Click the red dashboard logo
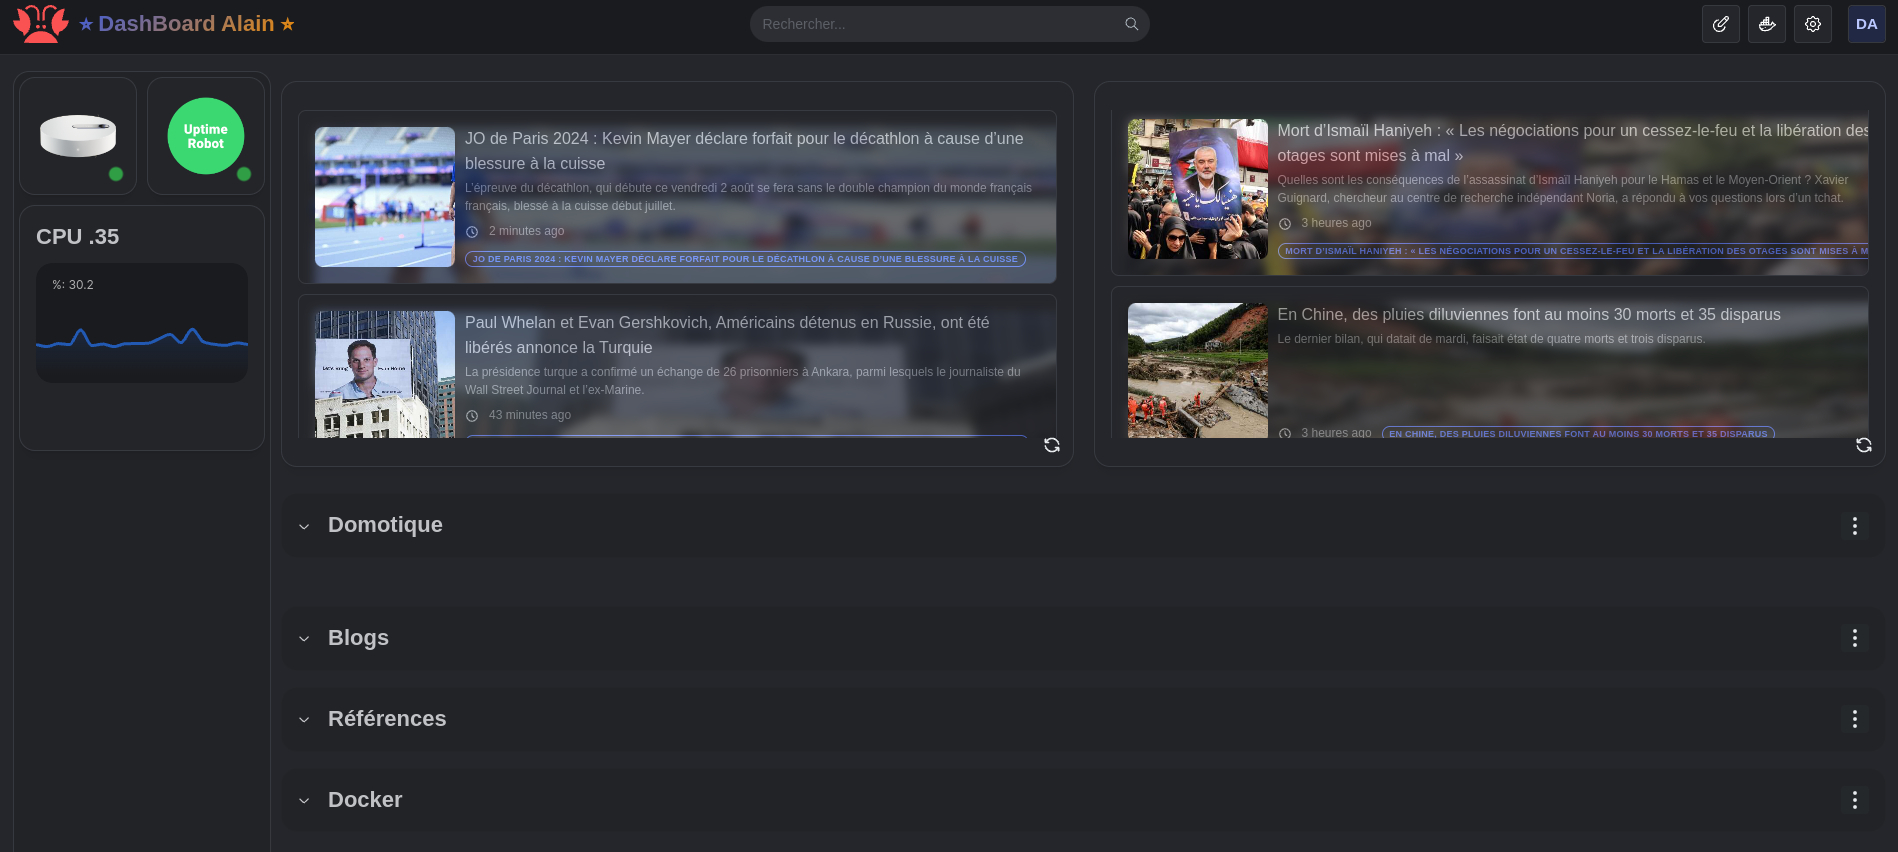Viewport: 1898px width, 852px height. [x=41, y=24]
